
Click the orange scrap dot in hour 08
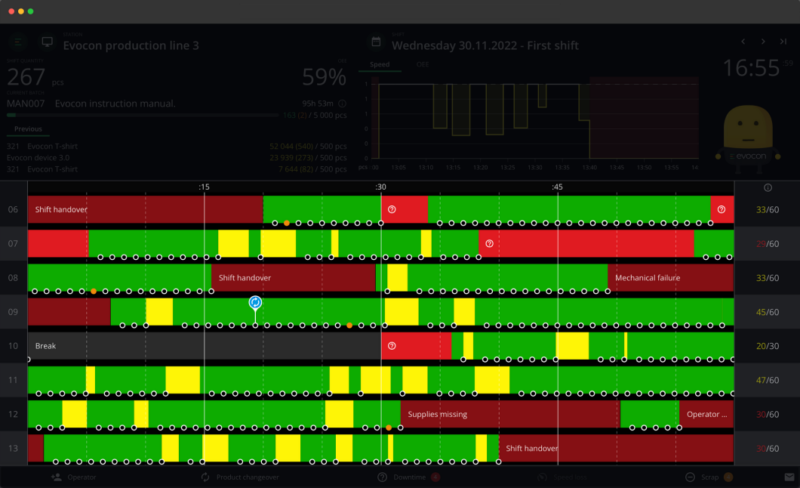click(93, 291)
